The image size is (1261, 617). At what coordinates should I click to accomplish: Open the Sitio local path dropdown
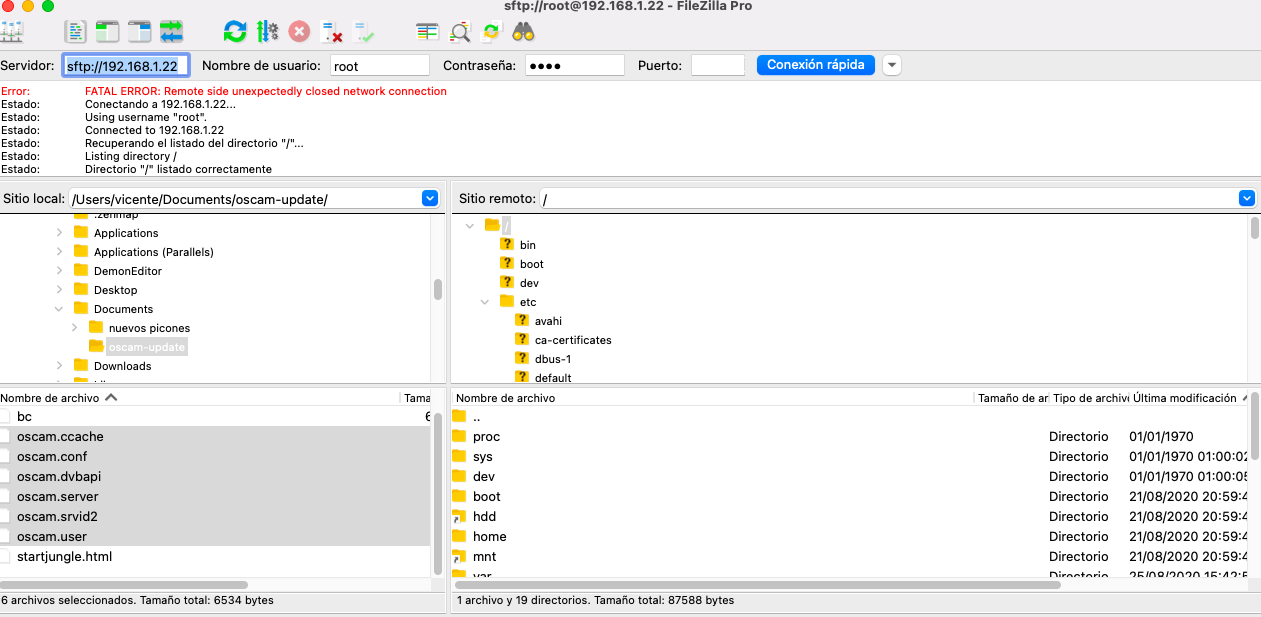430,199
